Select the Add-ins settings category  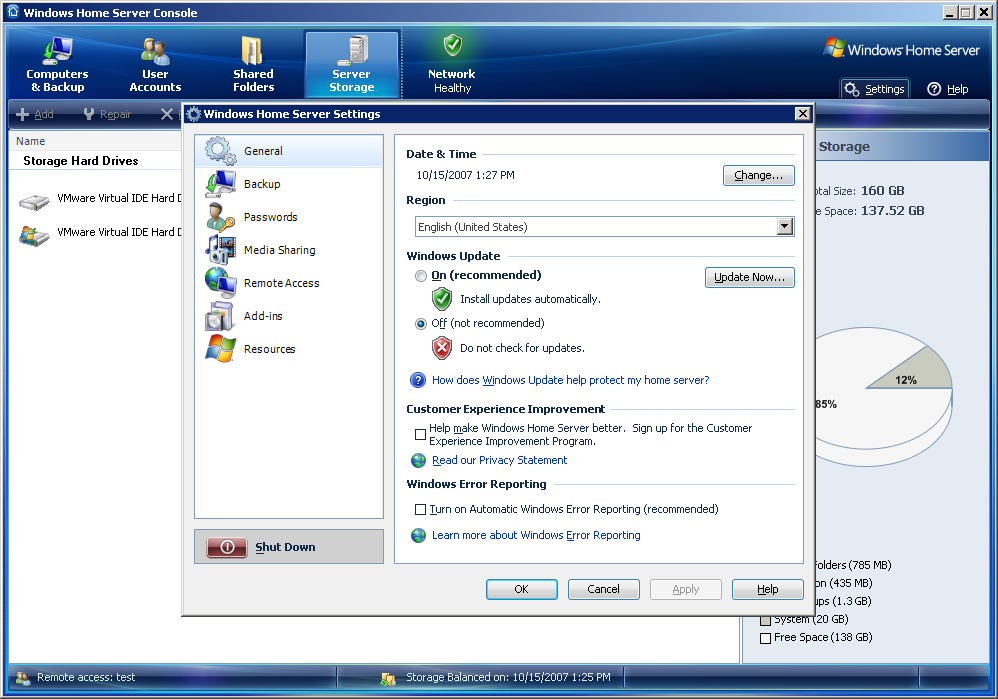tap(289, 316)
